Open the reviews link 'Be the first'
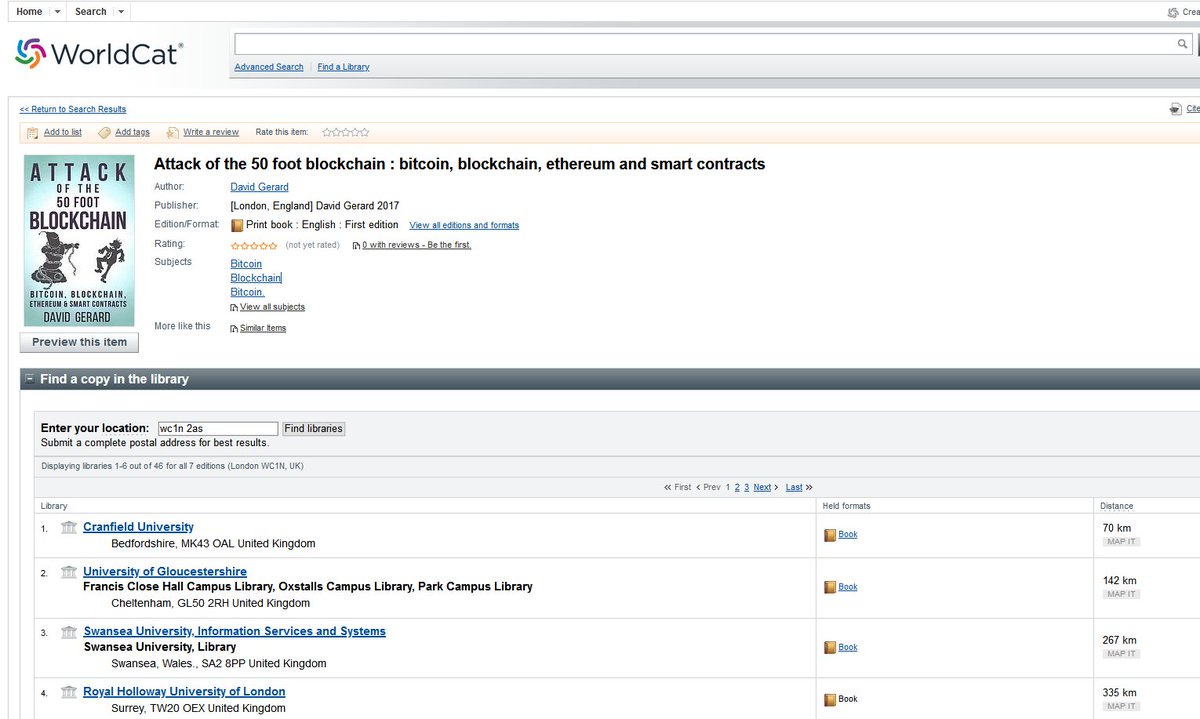This screenshot has width=1200, height=719. [x=417, y=245]
